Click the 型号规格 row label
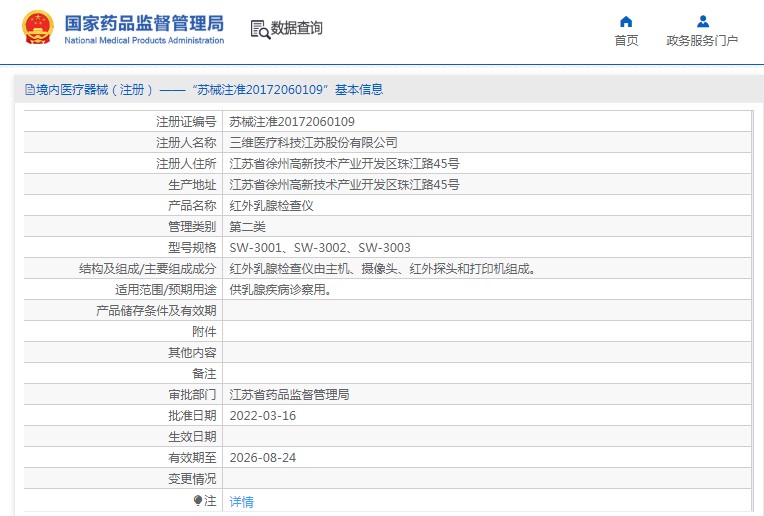Image resolution: width=764 pixels, height=516 pixels. [x=192, y=248]
